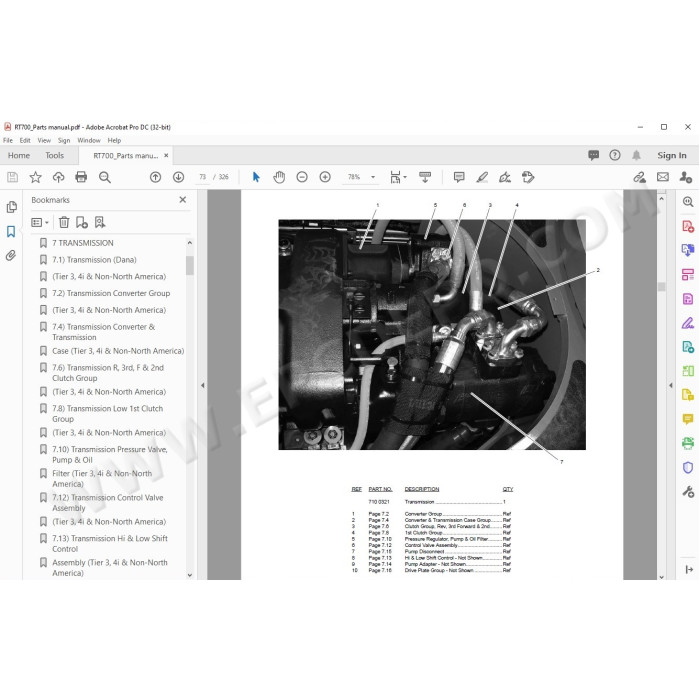This screenshot has width=700, height=700.
Task: Click the find current bookmark icon
Action: [100, 222]
